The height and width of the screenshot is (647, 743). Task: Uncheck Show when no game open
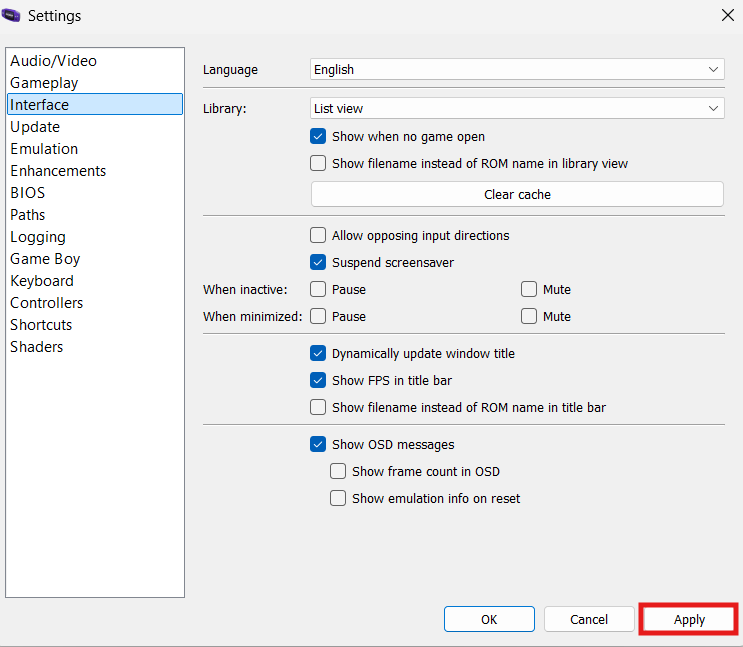coord(318,137)
